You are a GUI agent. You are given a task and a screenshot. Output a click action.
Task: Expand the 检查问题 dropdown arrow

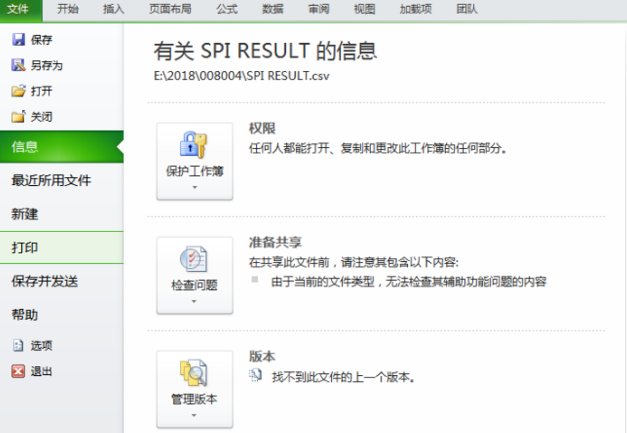(194, 301)
